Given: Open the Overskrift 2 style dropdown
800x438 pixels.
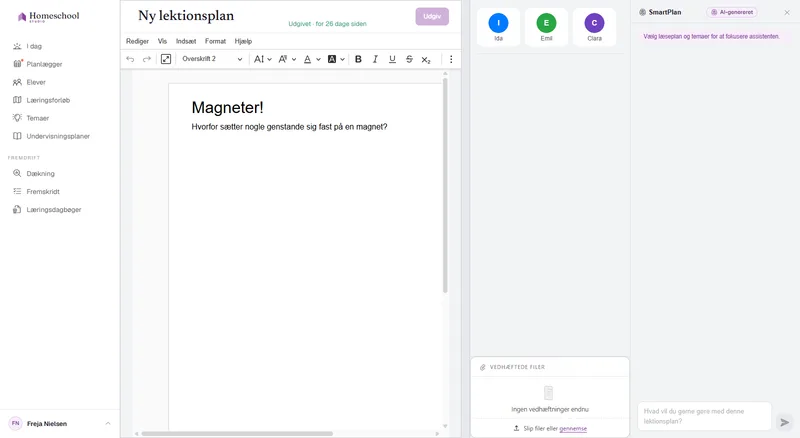Looking at the screenshot, I should pos(212,59).
